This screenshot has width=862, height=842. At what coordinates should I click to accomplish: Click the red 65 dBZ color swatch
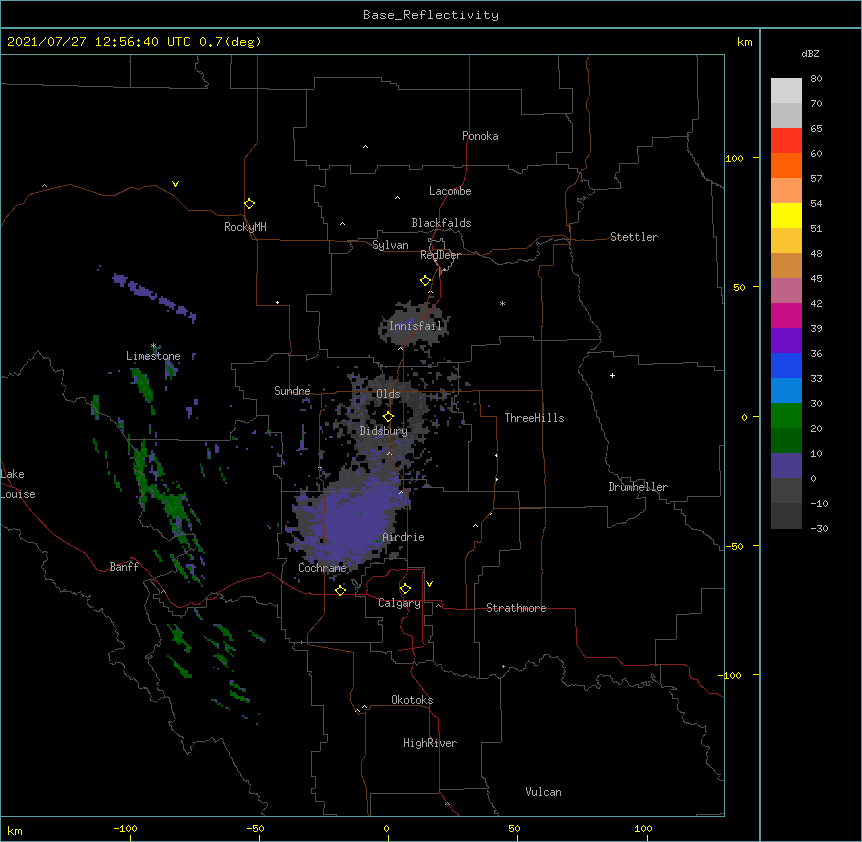[786, 140]
